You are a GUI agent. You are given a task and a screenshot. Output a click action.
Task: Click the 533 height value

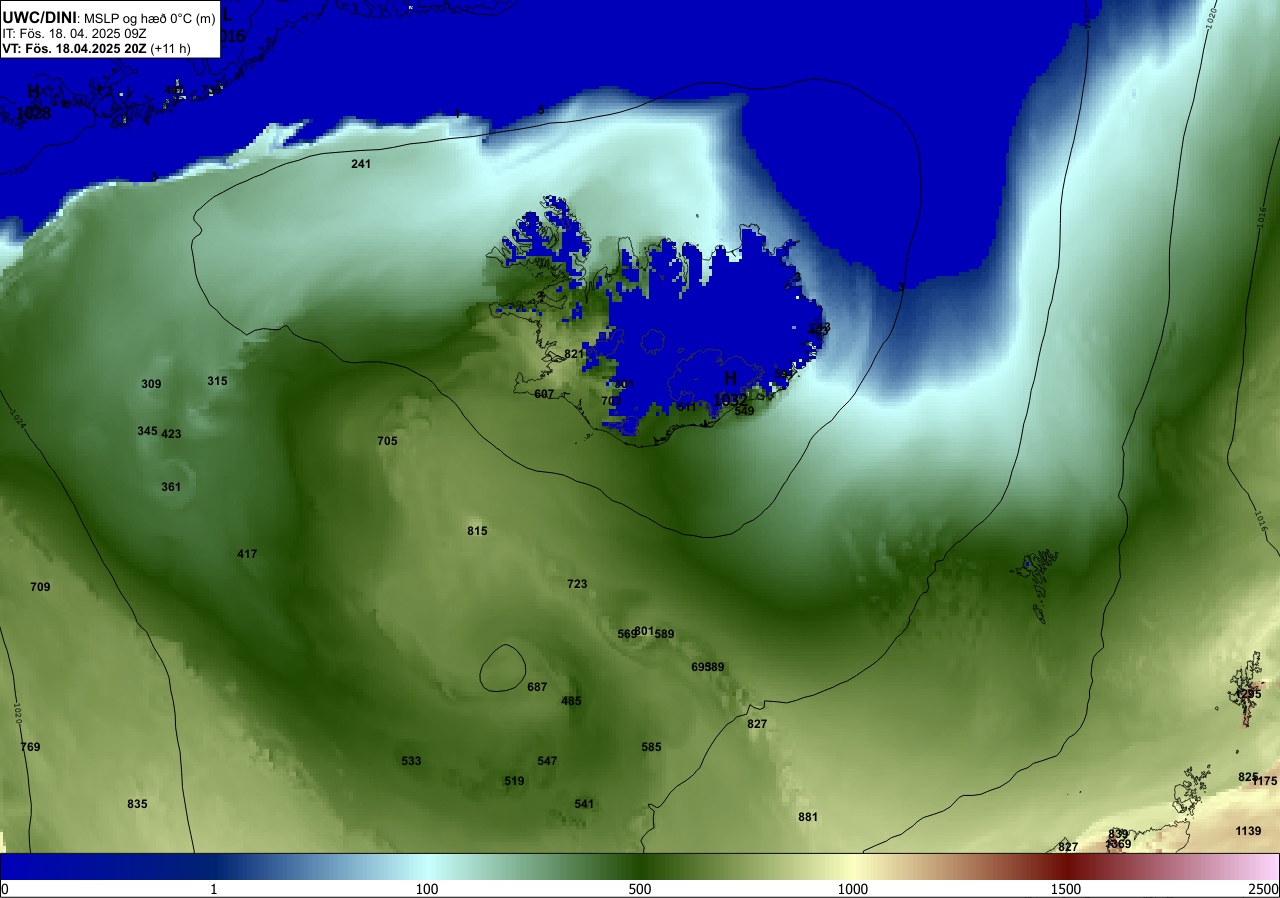[411, 761]
